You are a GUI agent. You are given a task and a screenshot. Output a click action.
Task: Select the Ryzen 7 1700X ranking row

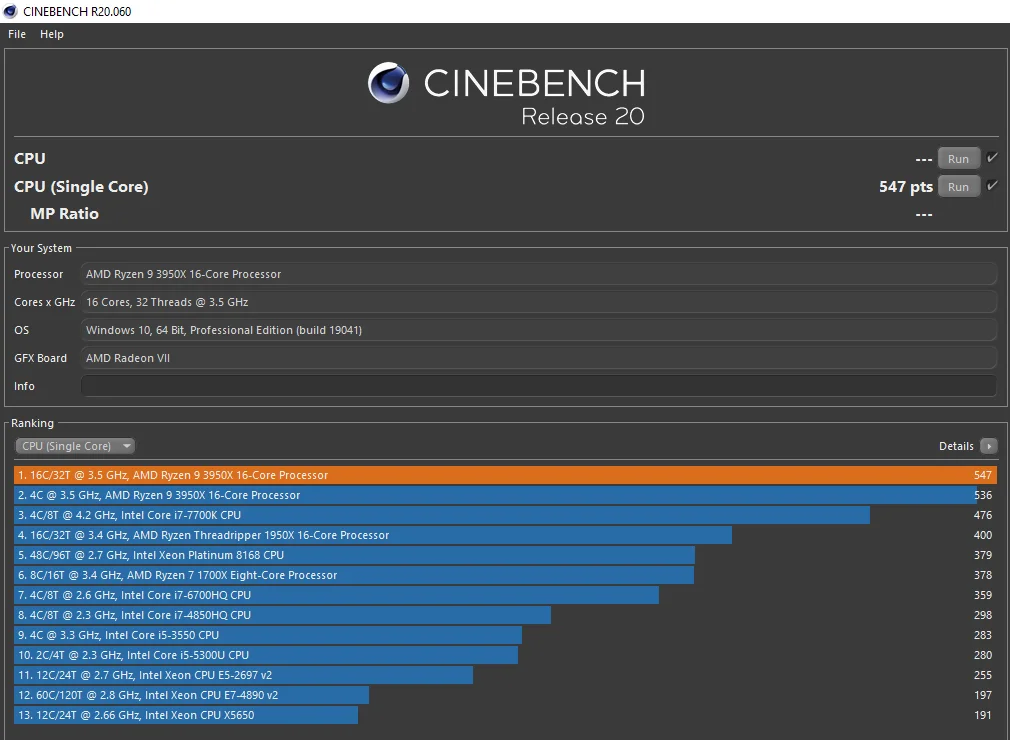click(x=505, y=575)
